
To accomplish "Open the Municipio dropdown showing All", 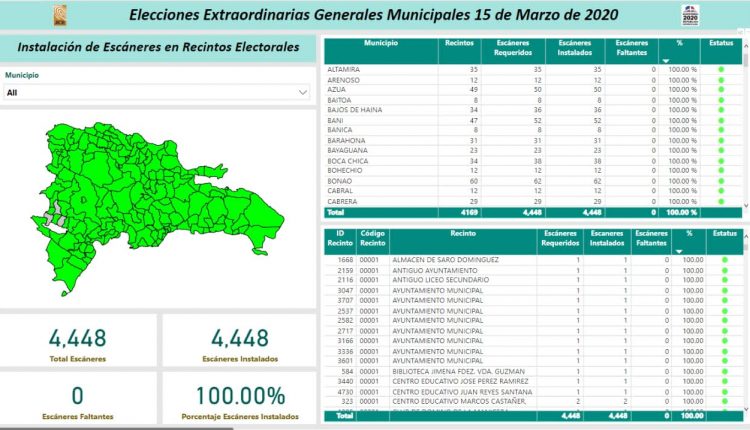I will [155, 92].
